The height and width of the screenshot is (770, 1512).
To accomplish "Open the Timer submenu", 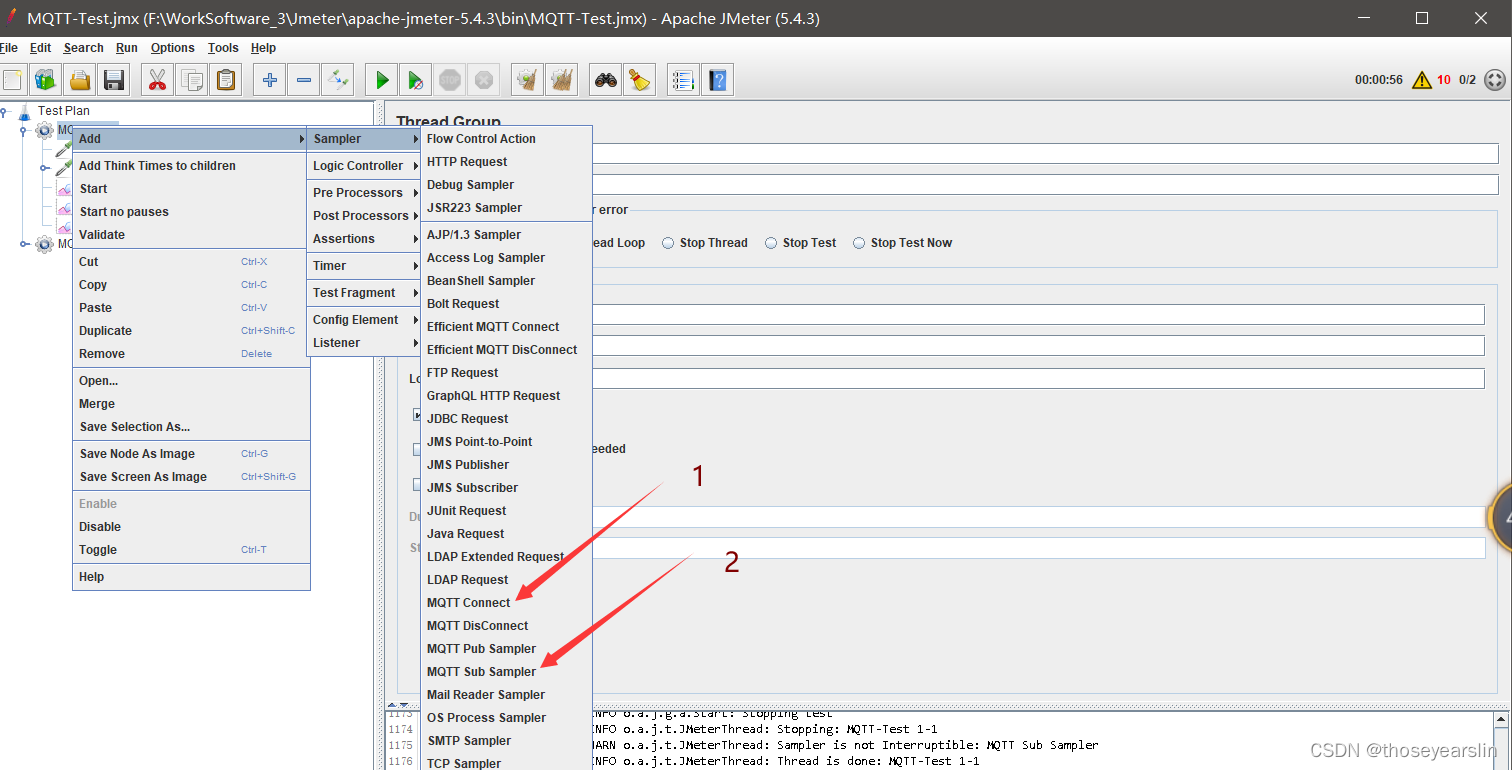I will coord(364,266).
